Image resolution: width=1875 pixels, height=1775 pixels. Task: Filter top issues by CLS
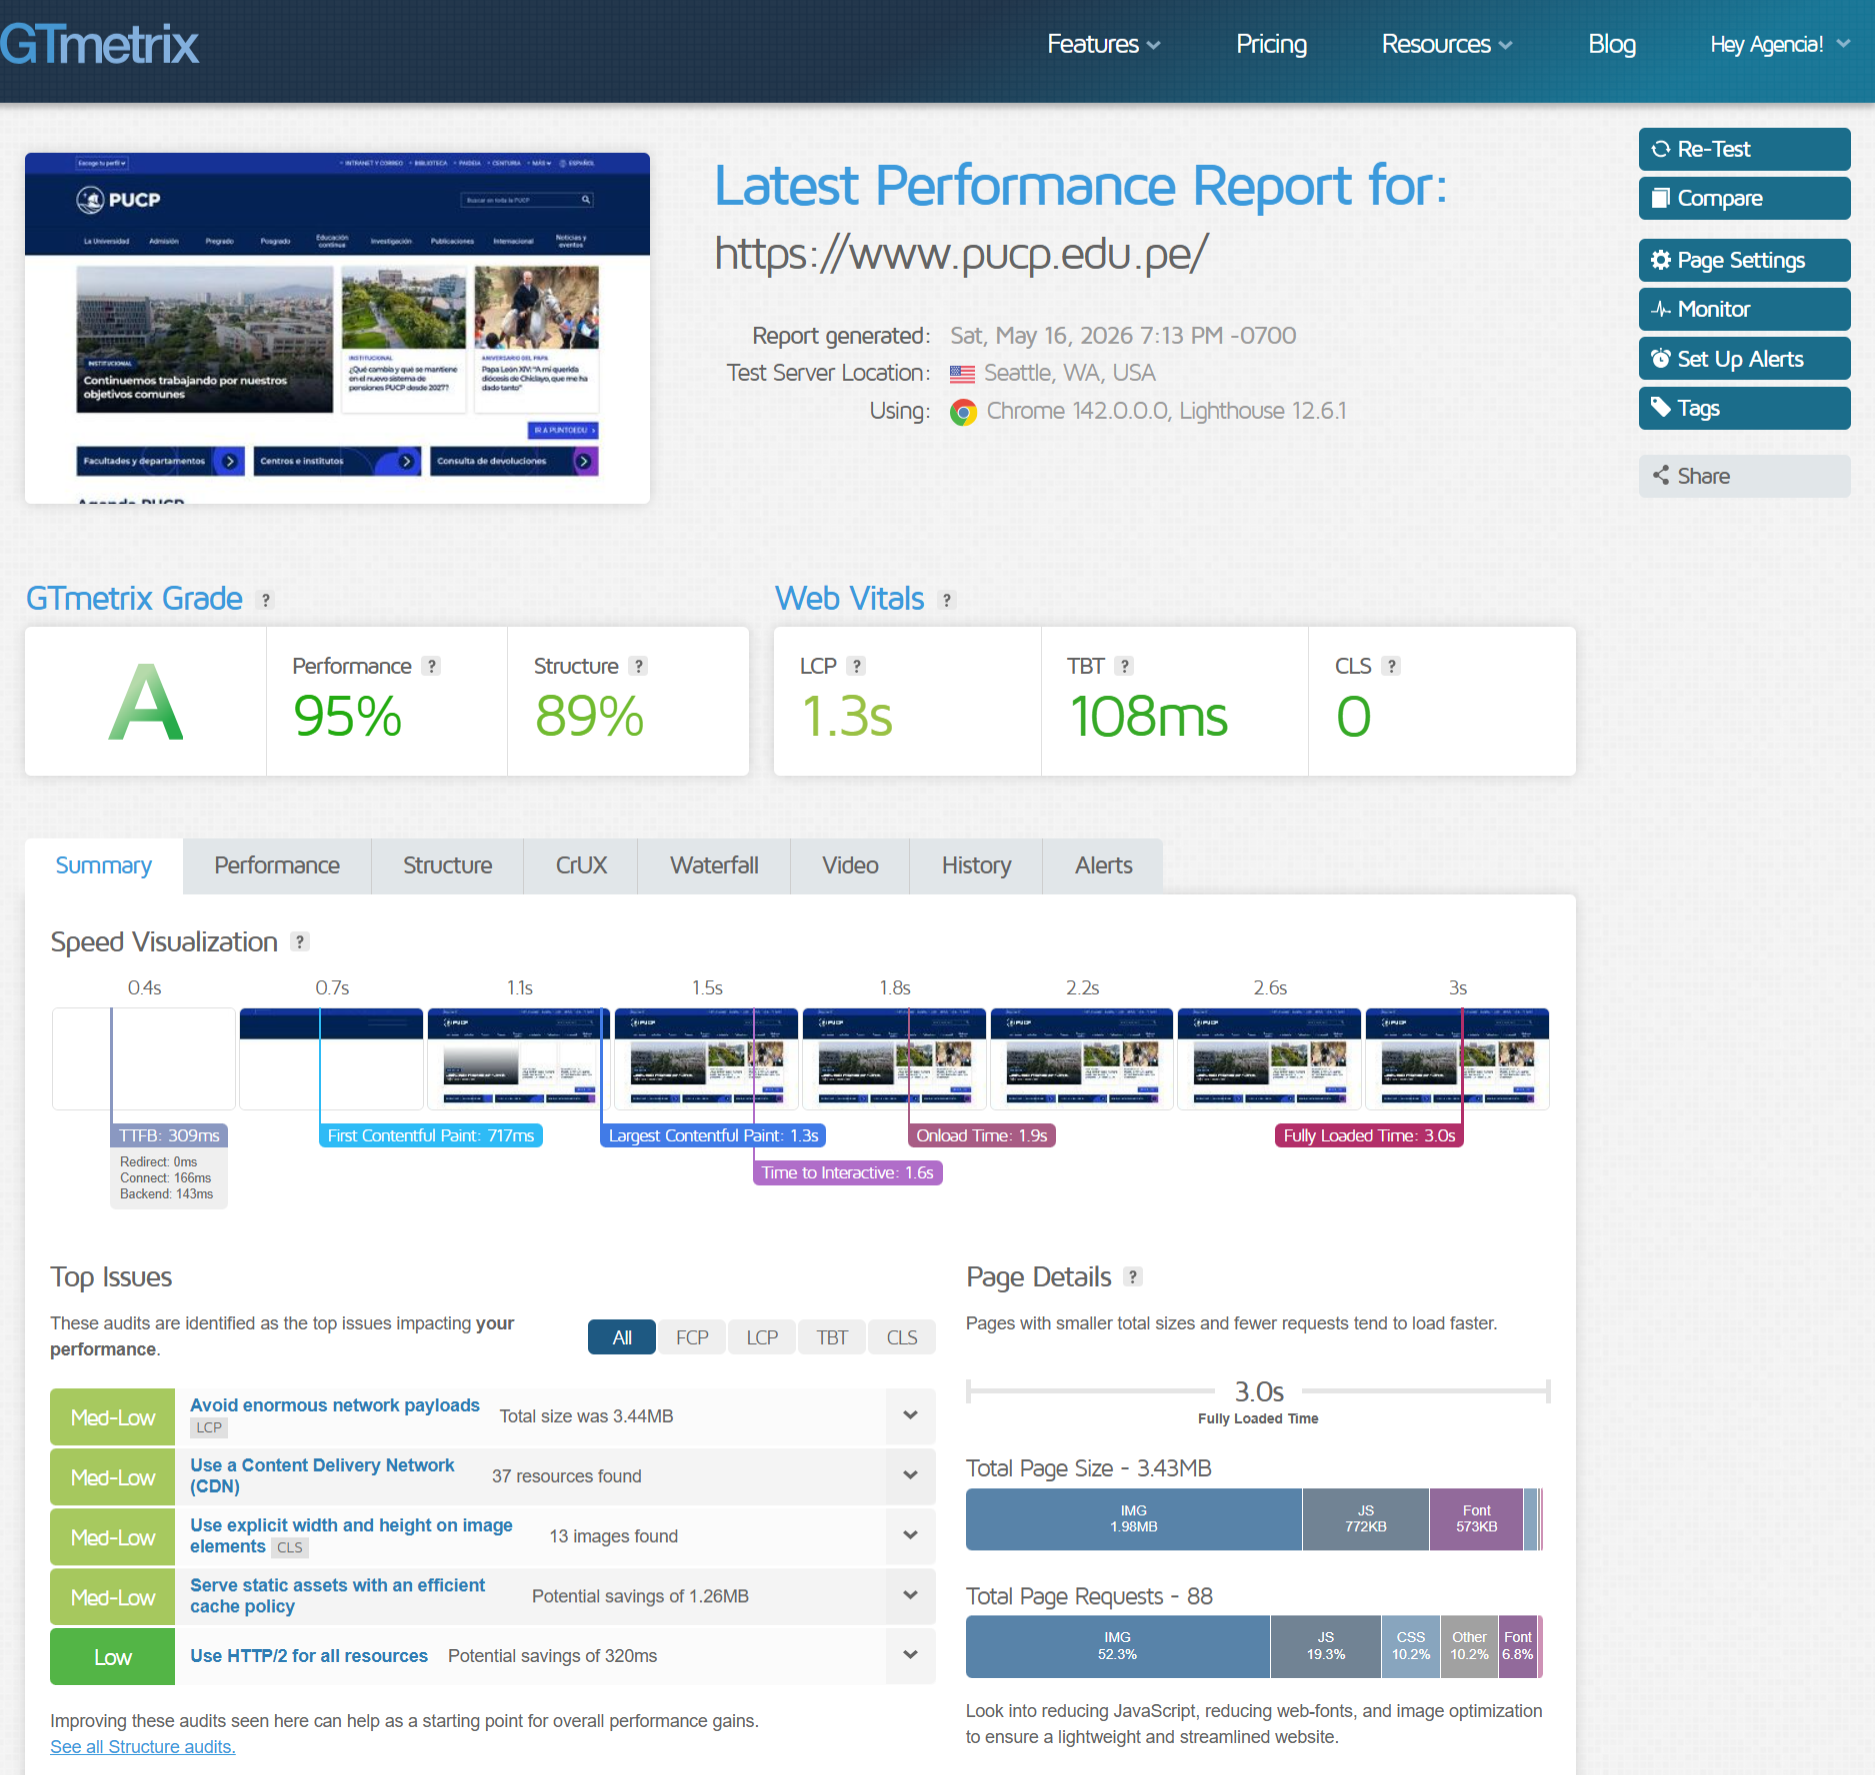(x=902, y=1338)
